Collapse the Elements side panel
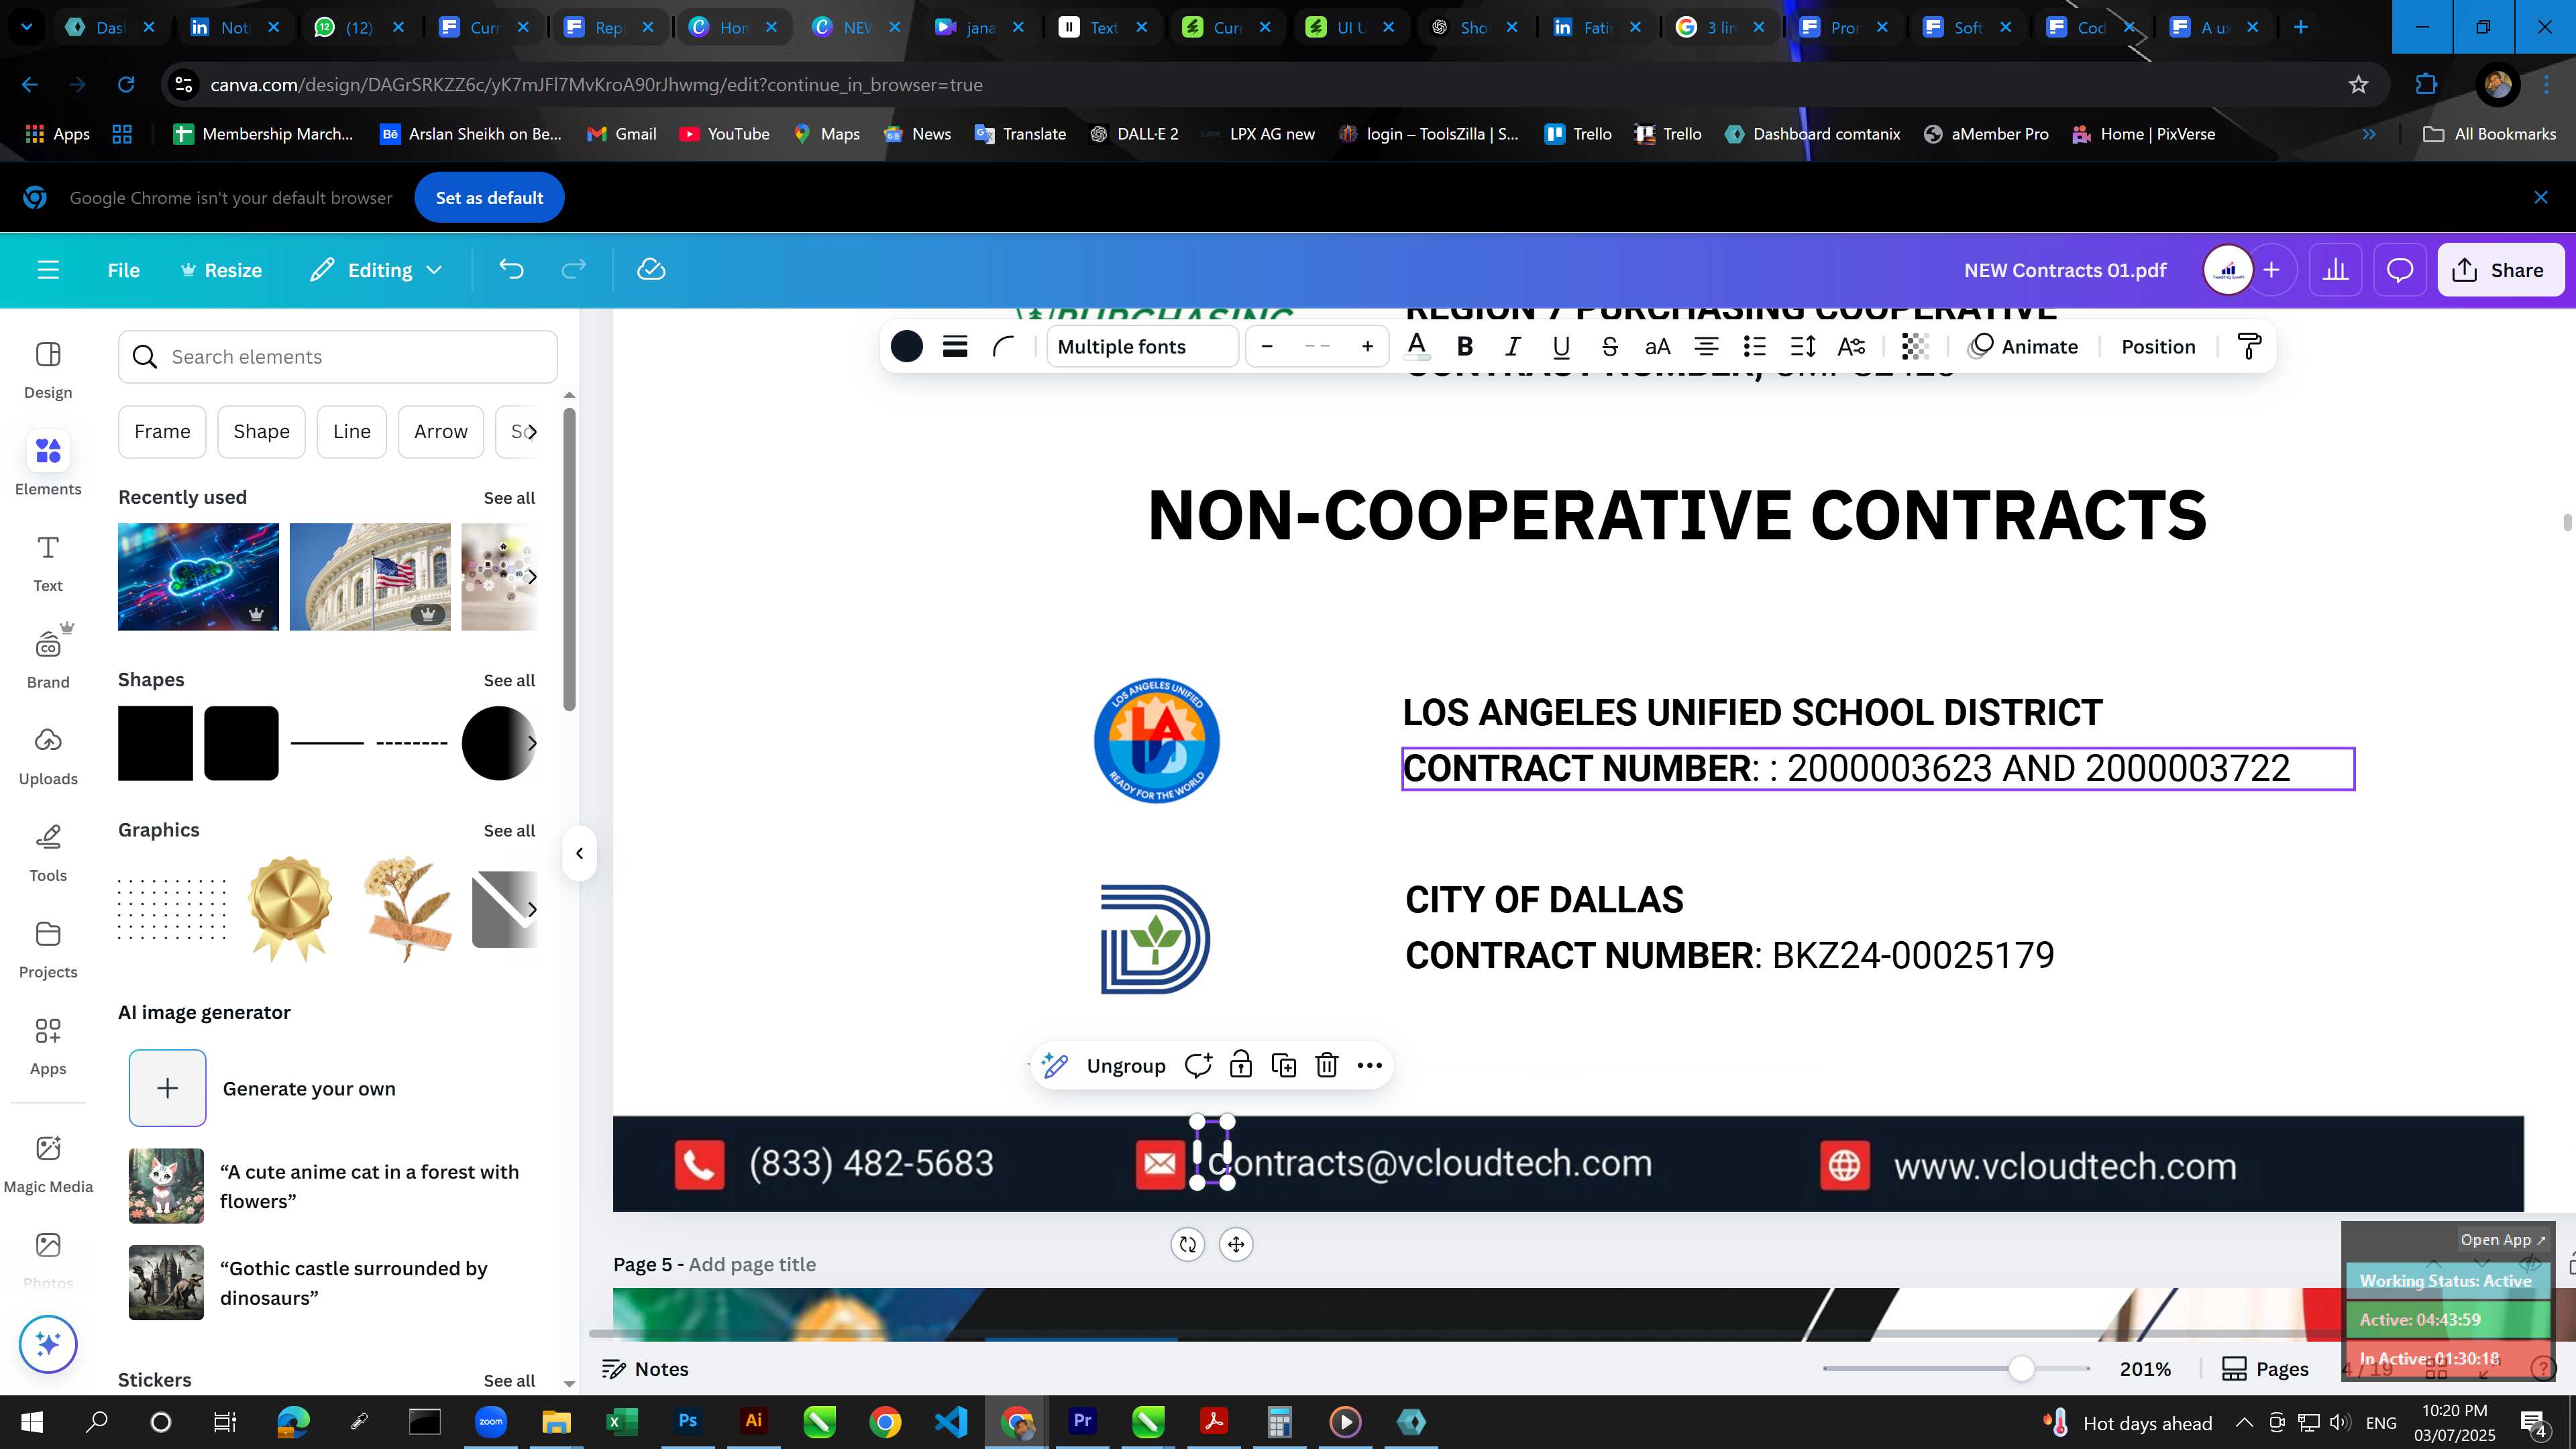Screen dimensions: 2576x1449 579,854
